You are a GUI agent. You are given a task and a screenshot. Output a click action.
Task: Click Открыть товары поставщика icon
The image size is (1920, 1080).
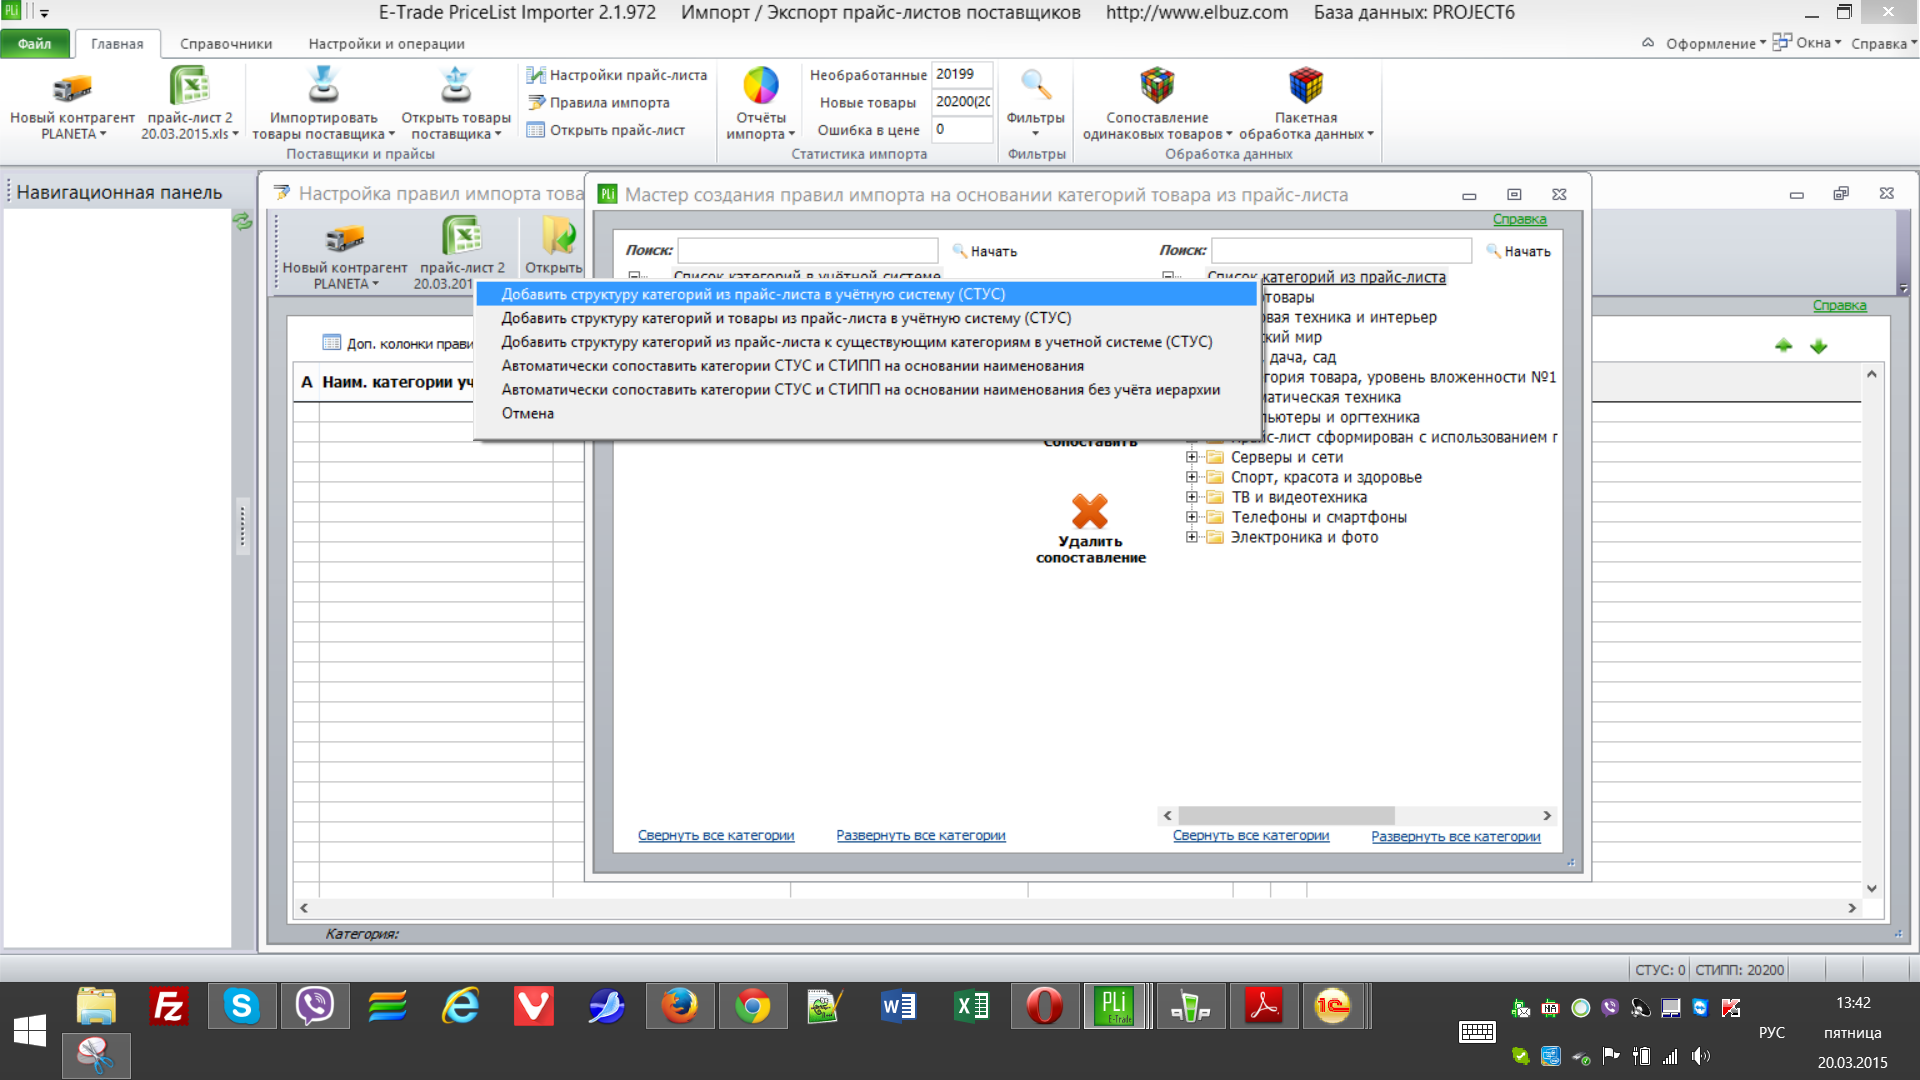[x=456, y=85]
